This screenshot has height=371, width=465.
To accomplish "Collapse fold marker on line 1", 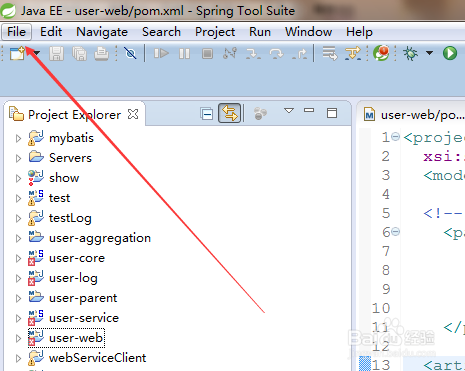I will click(x=395, y=137).
